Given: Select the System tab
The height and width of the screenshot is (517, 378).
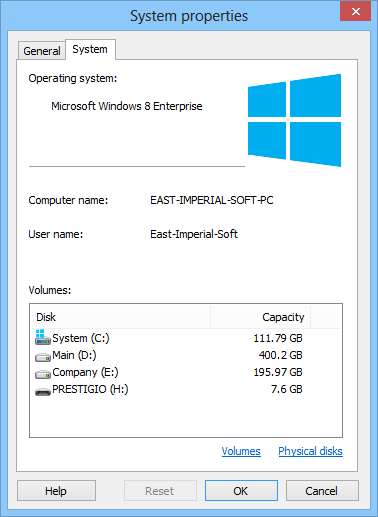Looking at the screenshot, I should point(90,49).
